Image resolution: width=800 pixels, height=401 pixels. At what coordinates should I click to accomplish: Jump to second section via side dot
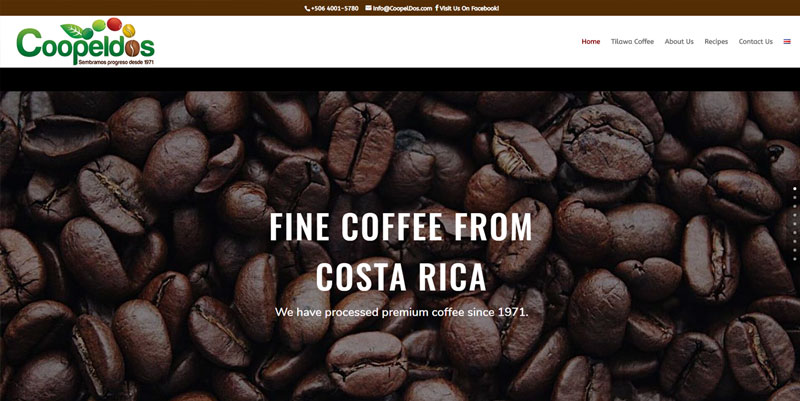[x=795, y=197]
